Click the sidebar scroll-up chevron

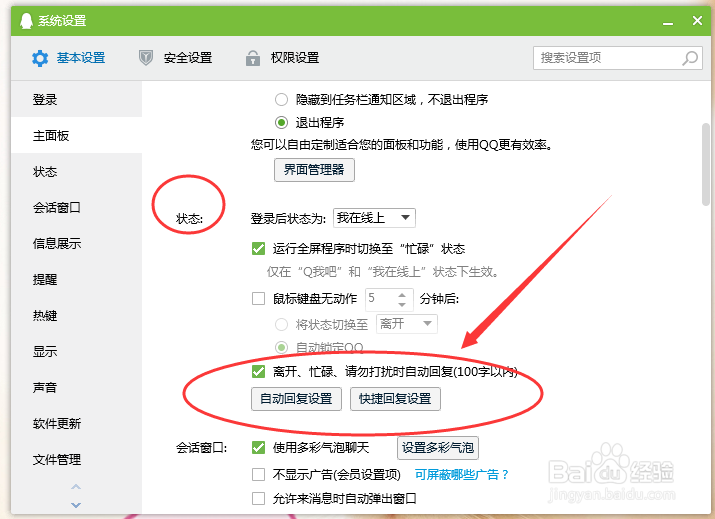(x=76, y=487)
